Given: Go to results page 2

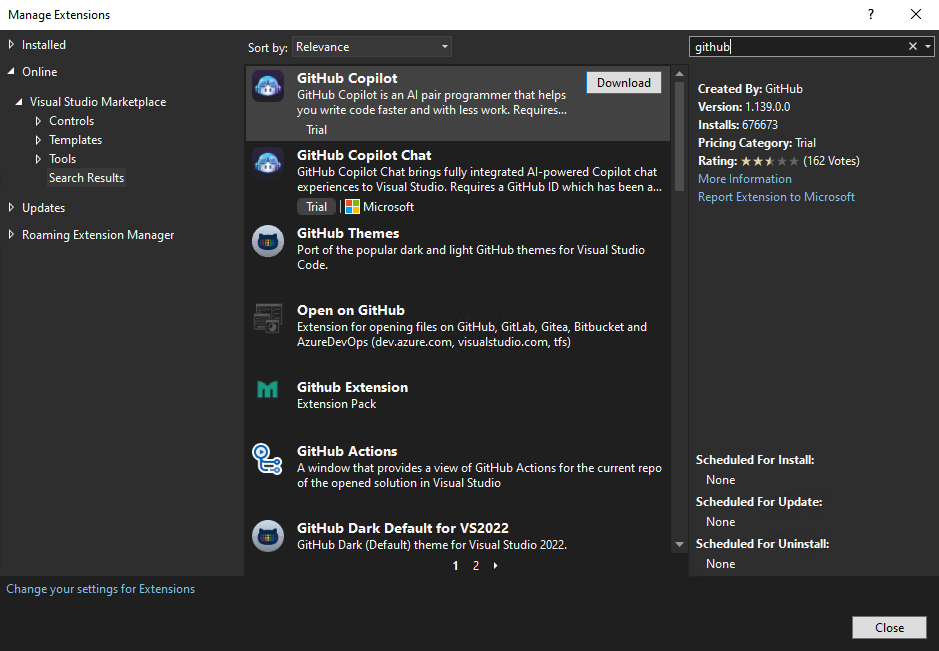Looking at the screenshot, I should 475,565.
